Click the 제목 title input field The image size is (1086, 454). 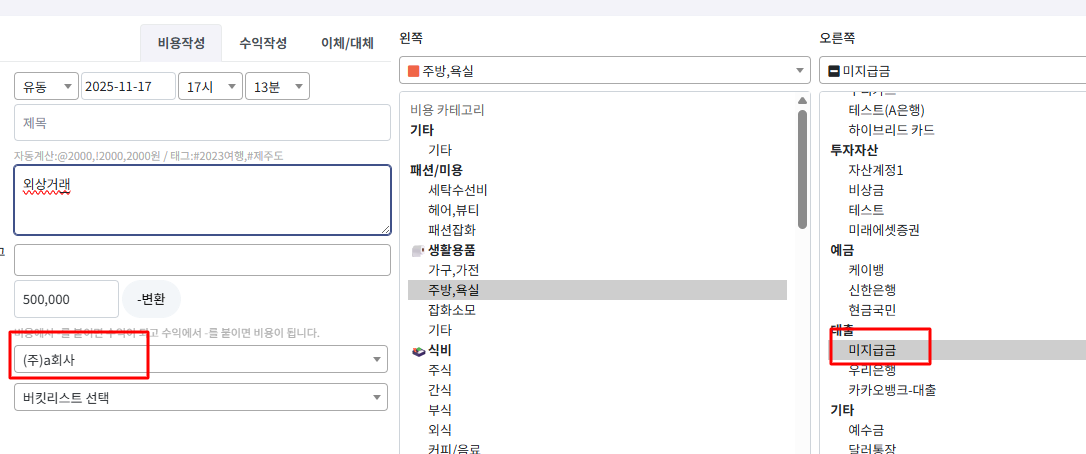point(201,123)
